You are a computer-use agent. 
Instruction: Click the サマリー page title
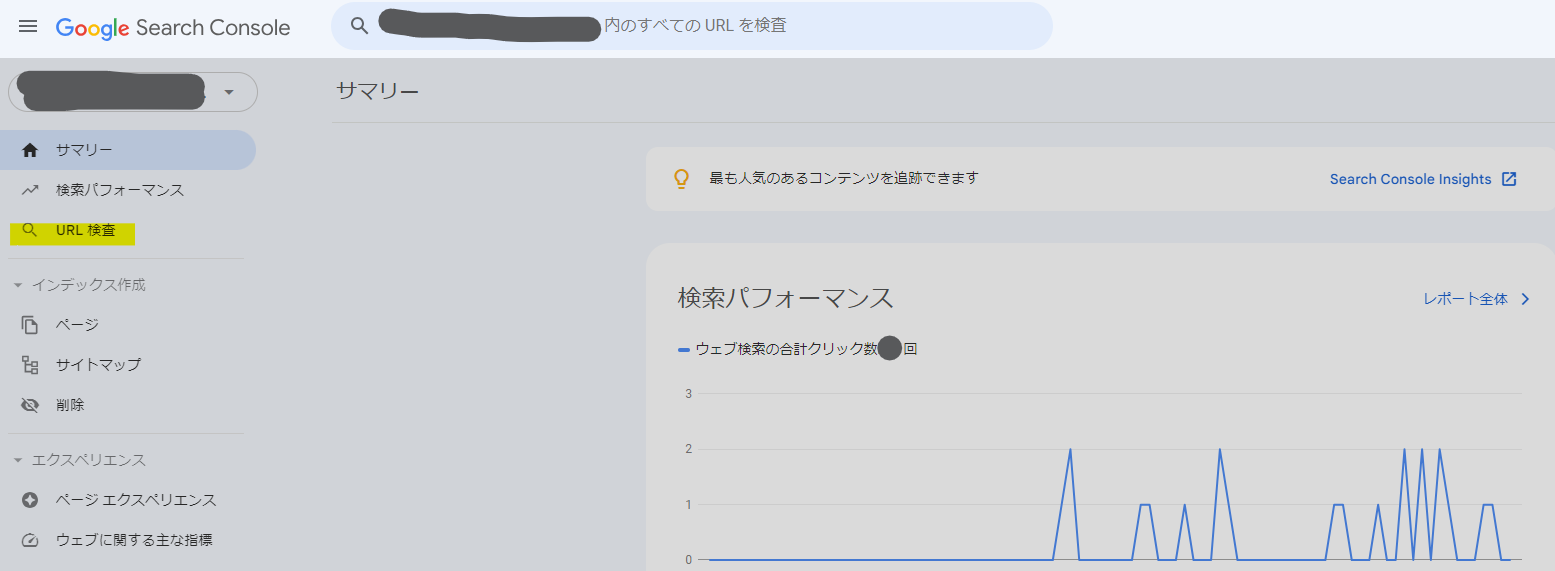pos(378,91)
